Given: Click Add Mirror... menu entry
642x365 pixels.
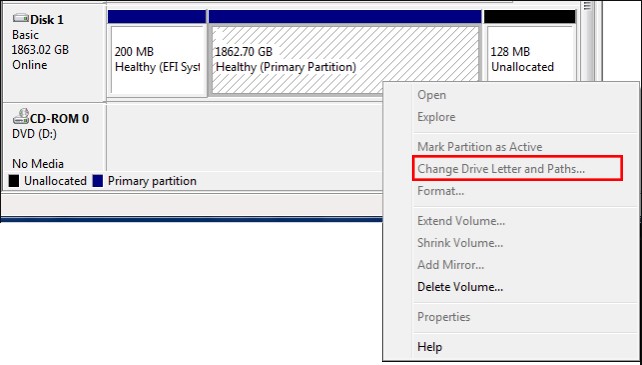Looking at the screenshot, I should (451, 265).
